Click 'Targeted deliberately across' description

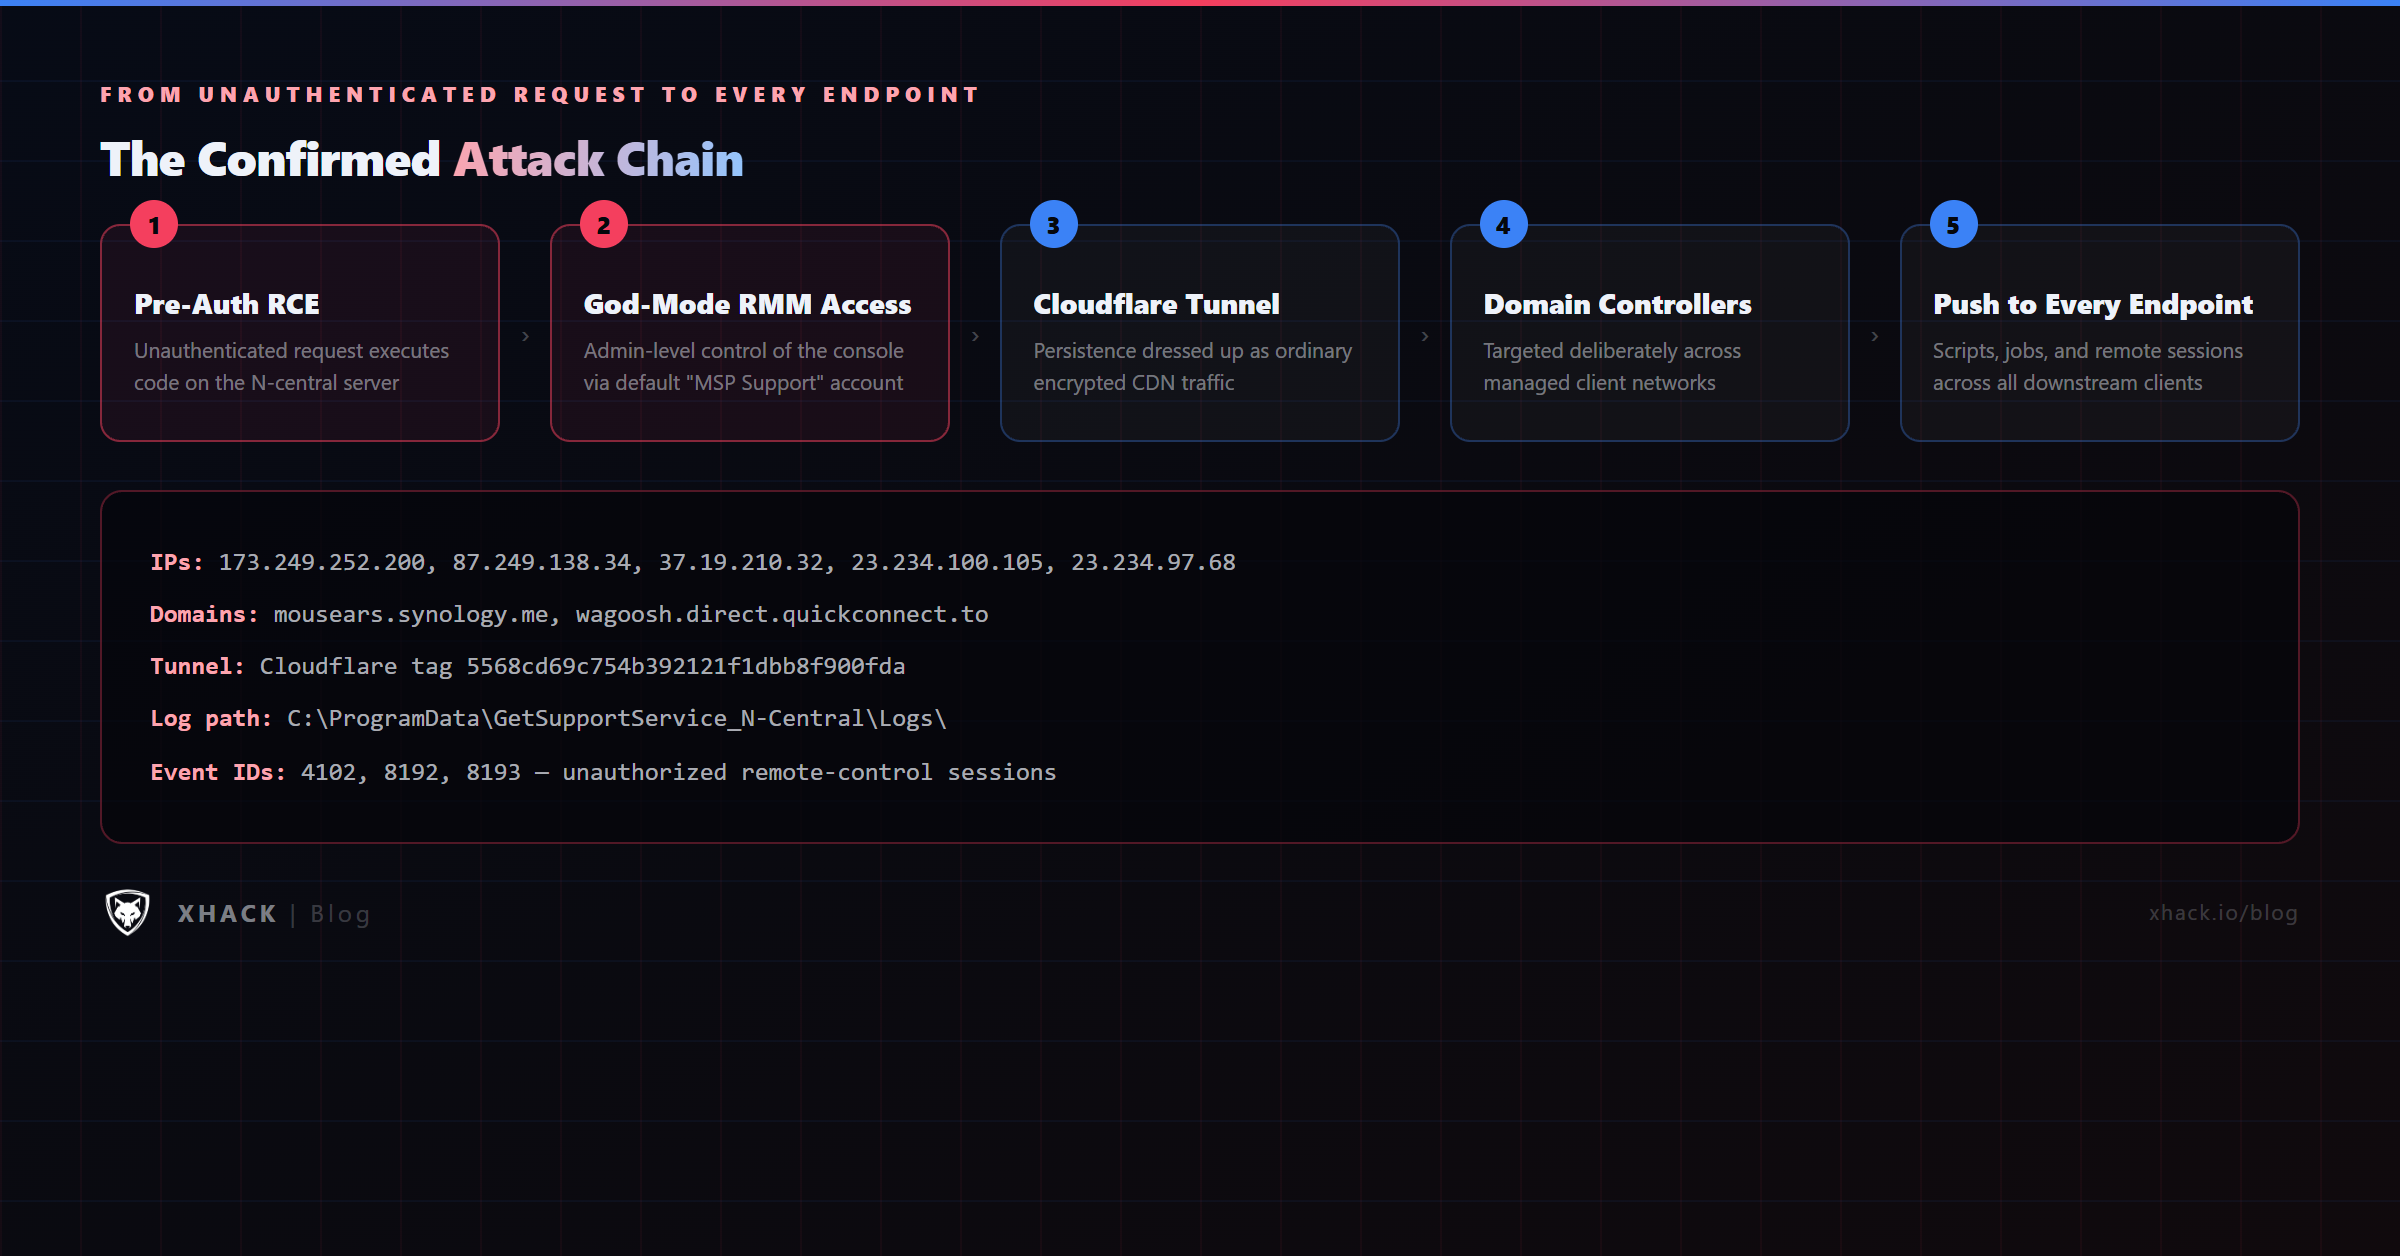pyautogui.click(x=1612, y=351)
